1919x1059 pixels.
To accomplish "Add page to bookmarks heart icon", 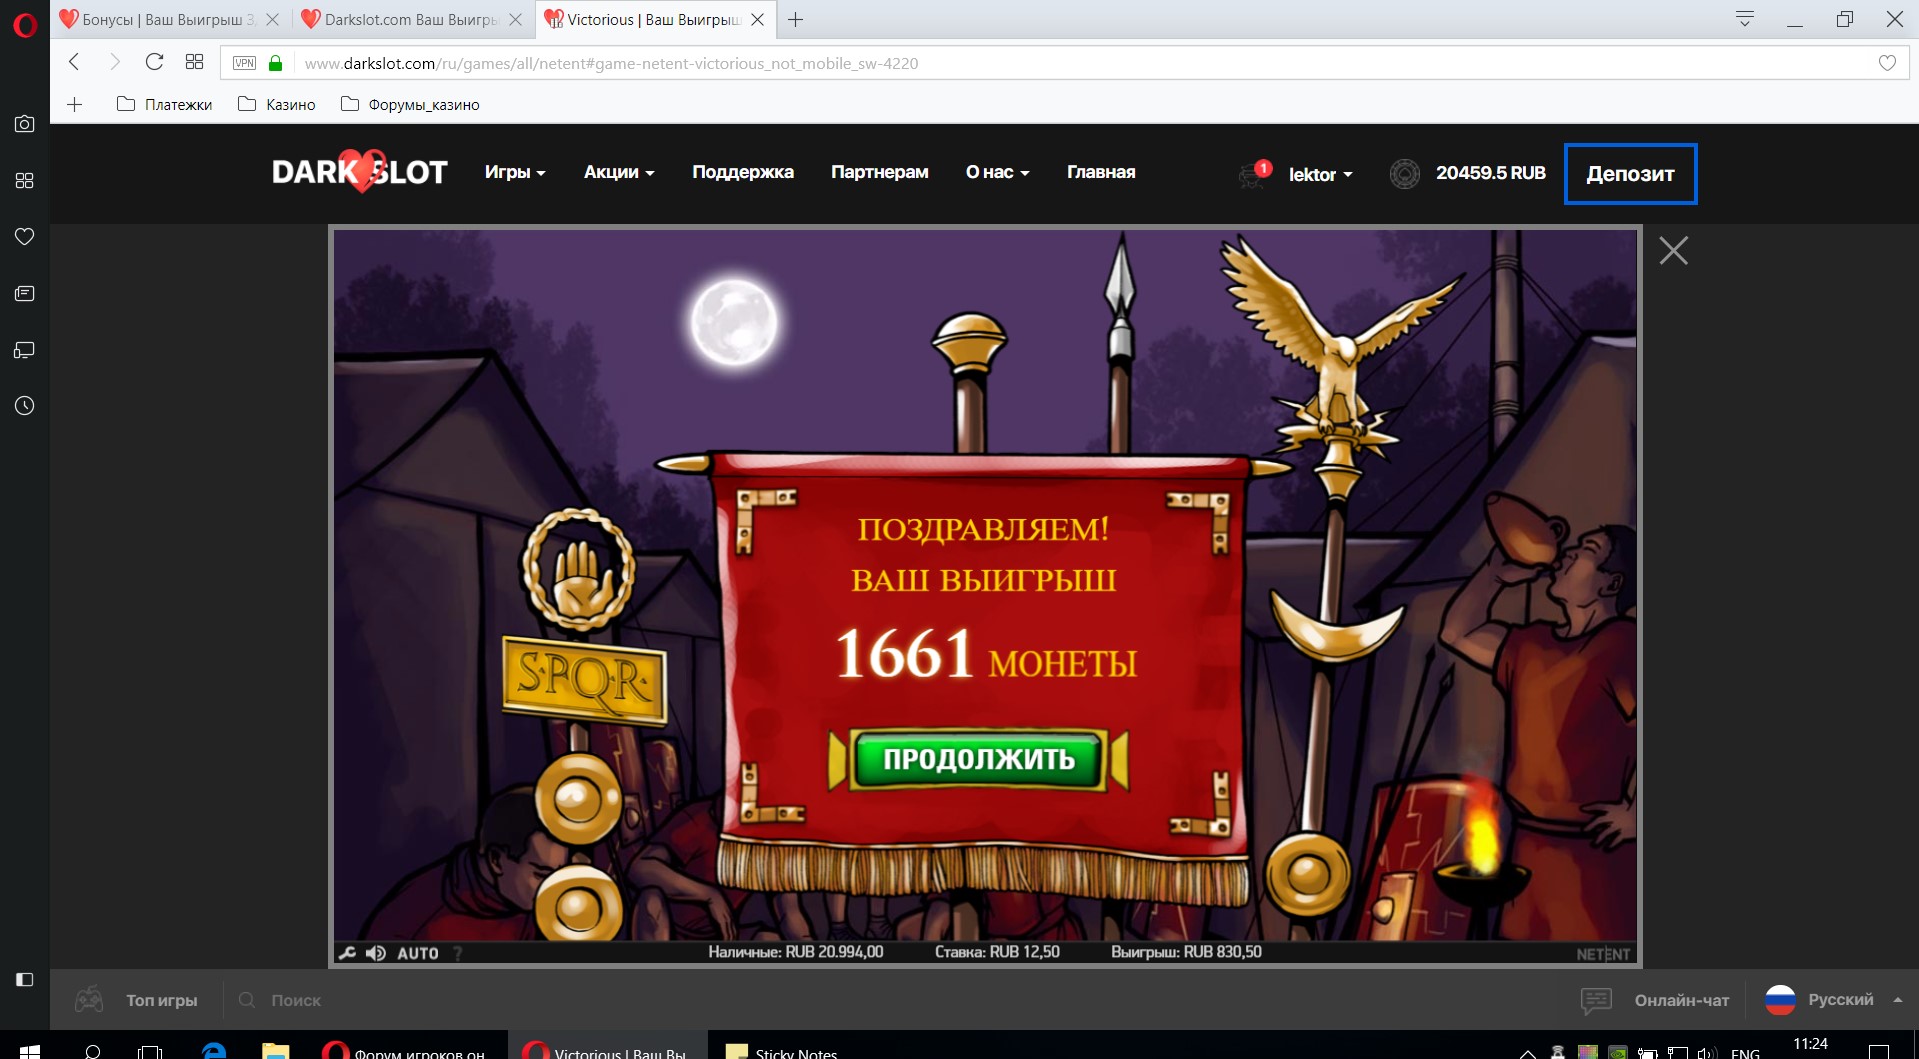I will pyautogui.click(x=1887, y=63).
